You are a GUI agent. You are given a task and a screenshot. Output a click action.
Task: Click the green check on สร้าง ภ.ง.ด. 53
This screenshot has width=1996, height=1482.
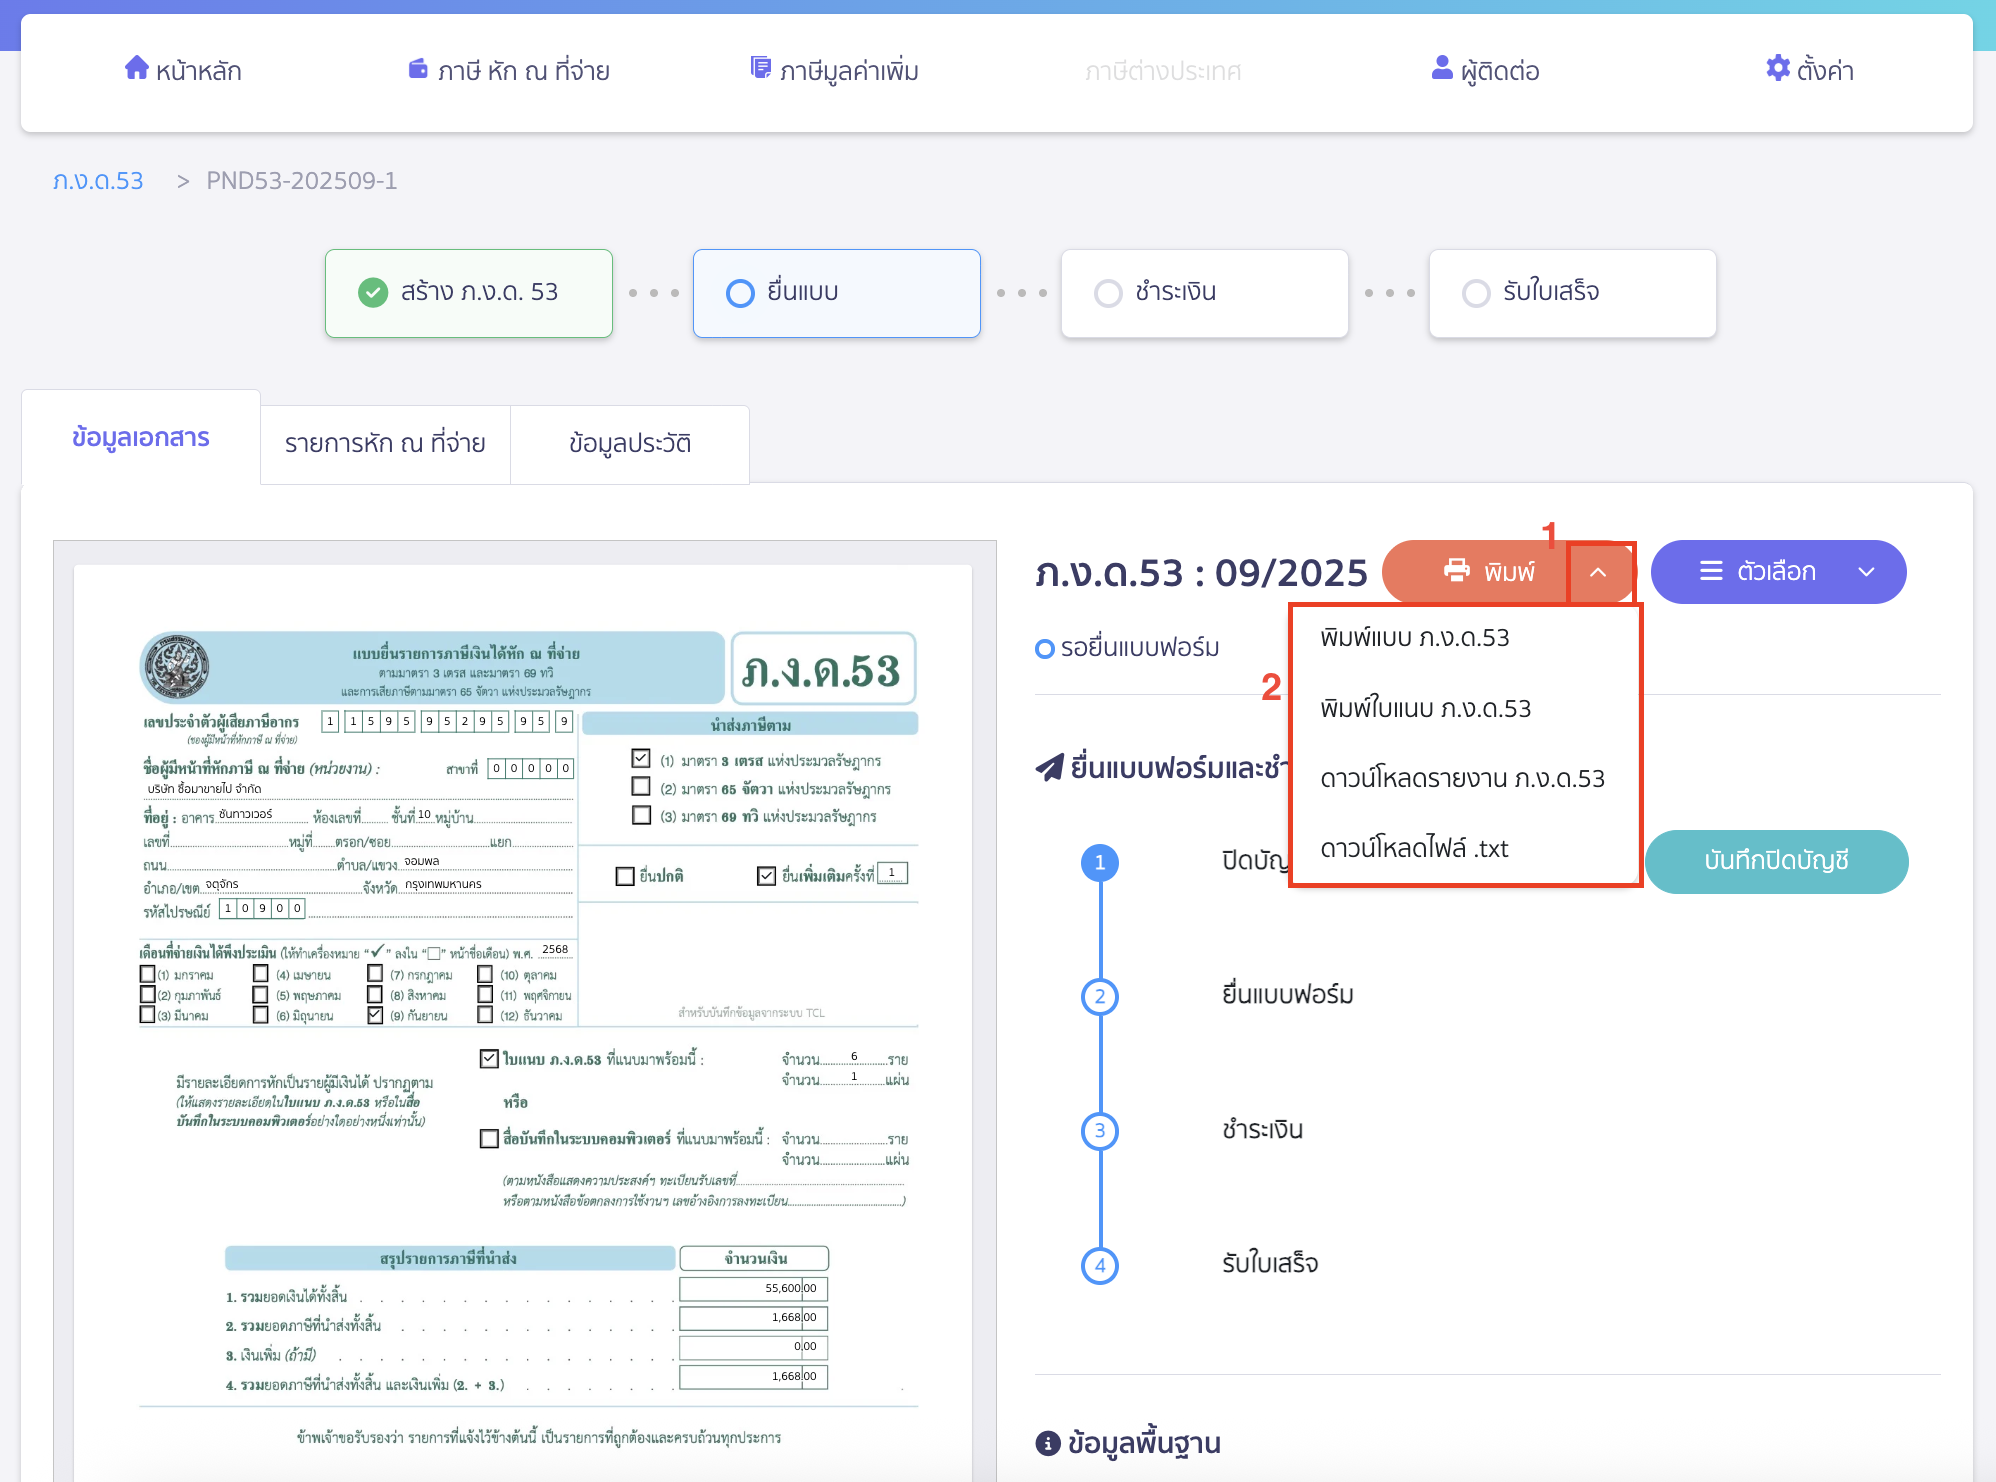(373, 292)
